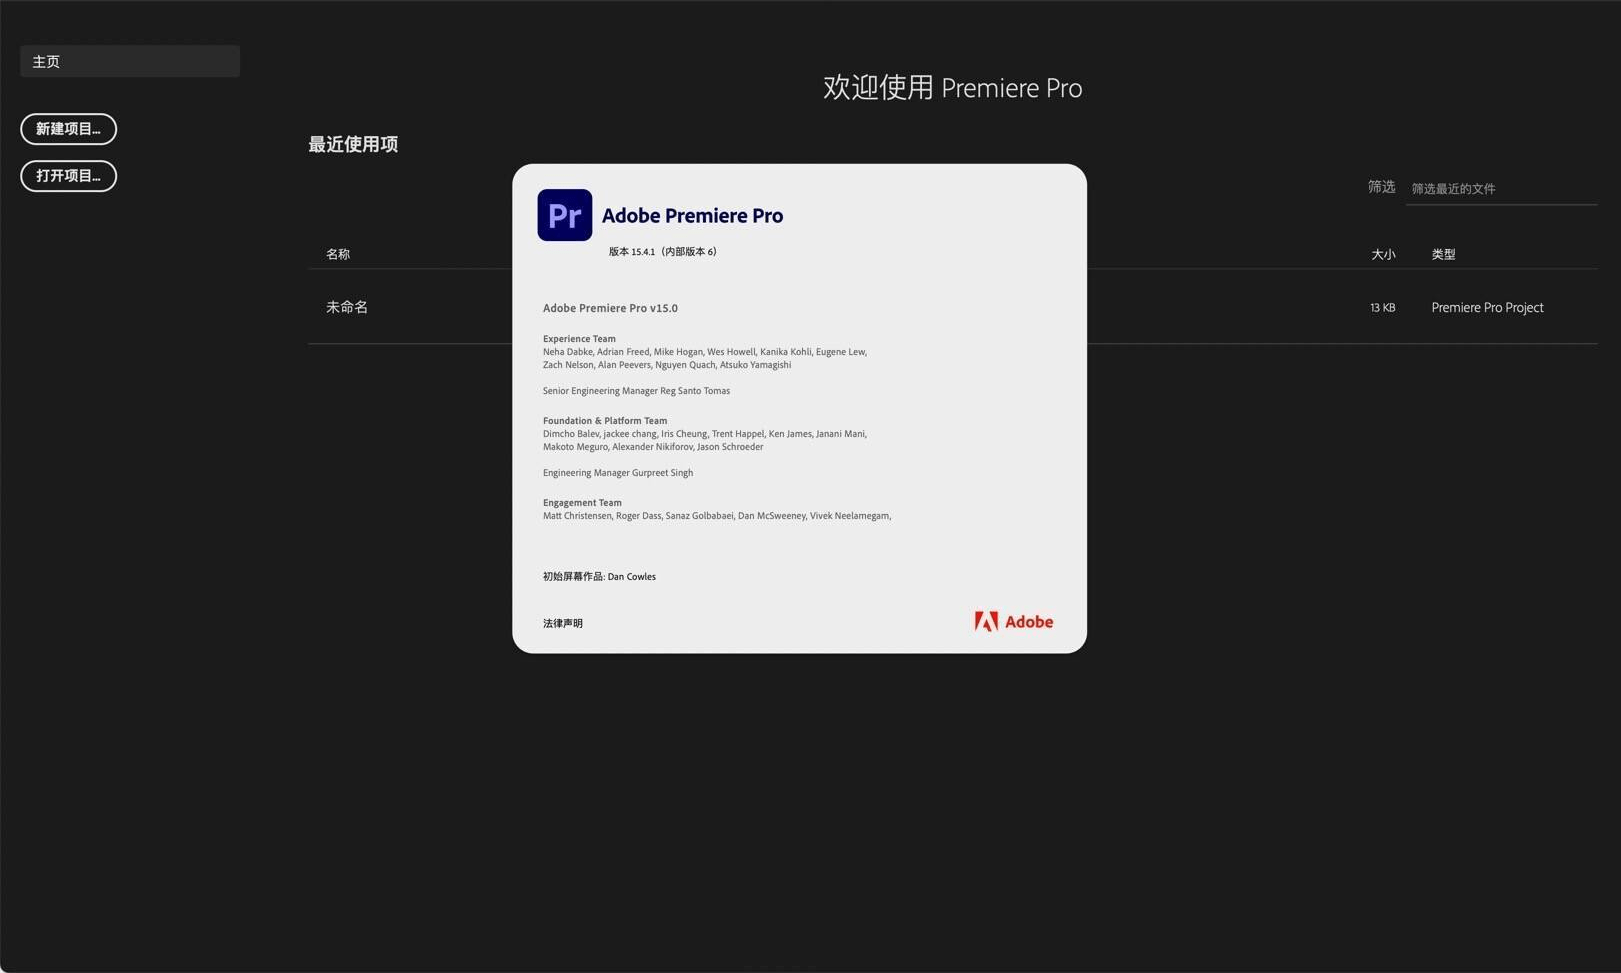Click the Adobe Premiere Pro dialog title
This screenshot has width=1621, height=973.
coord(692,215)
